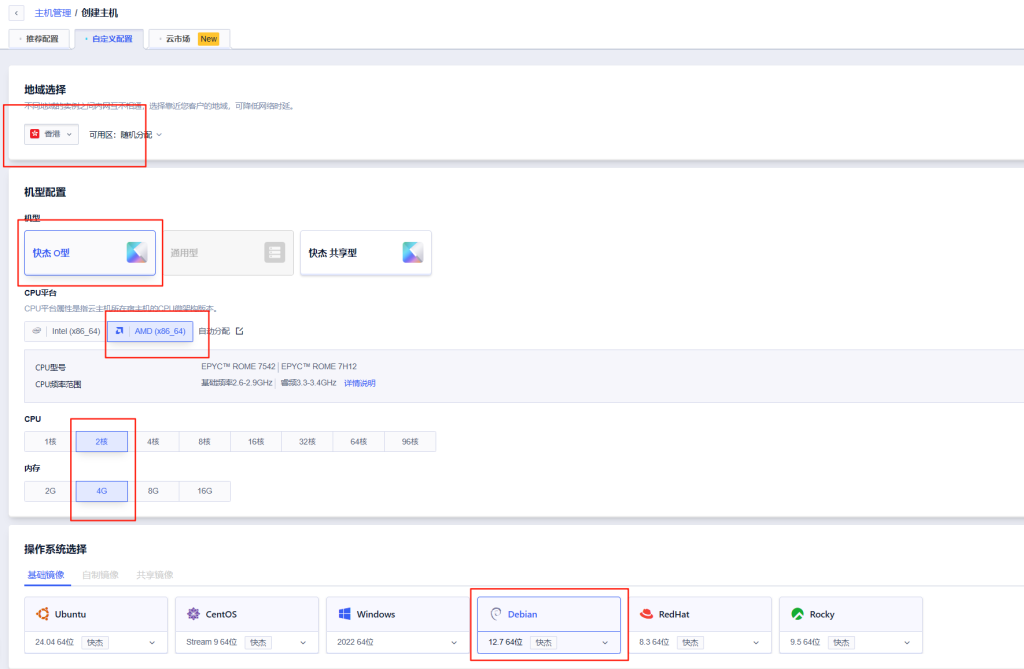Screen dimensions: 1024x669
Task: Click the CentOS logo icon
Action: (193, 614)
